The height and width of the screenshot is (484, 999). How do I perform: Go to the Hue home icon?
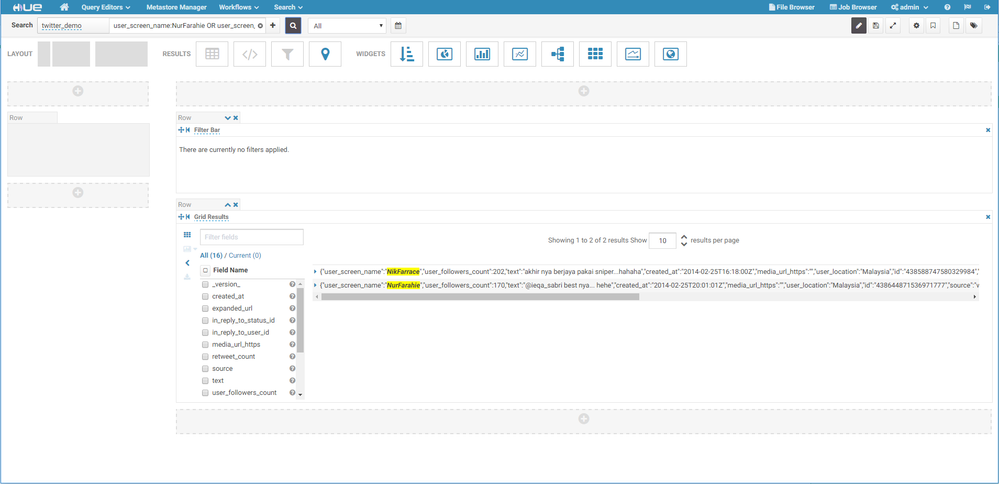[x=64, y=7]
